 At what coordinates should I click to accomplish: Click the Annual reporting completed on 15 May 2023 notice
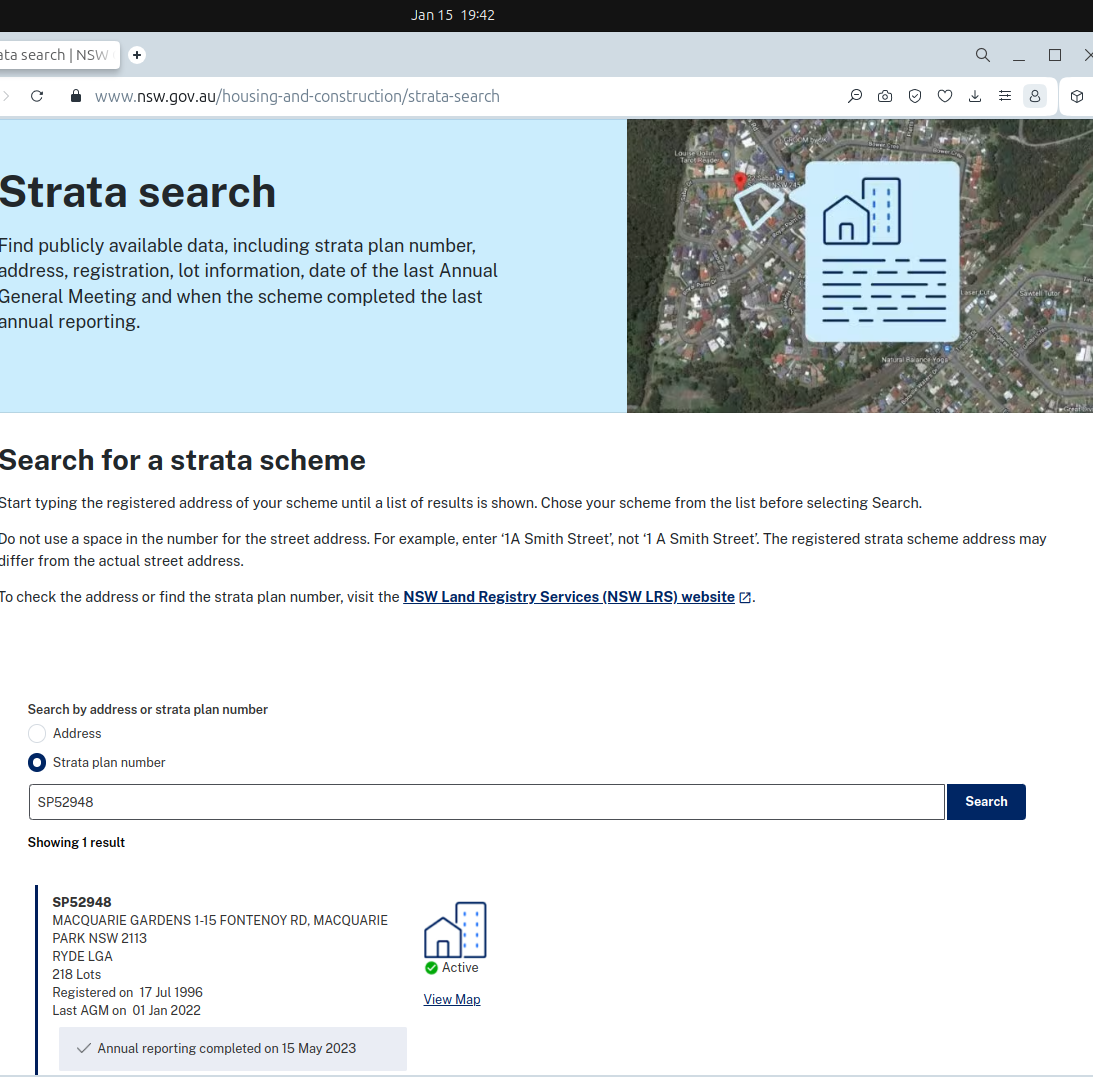coord(233,1048)
